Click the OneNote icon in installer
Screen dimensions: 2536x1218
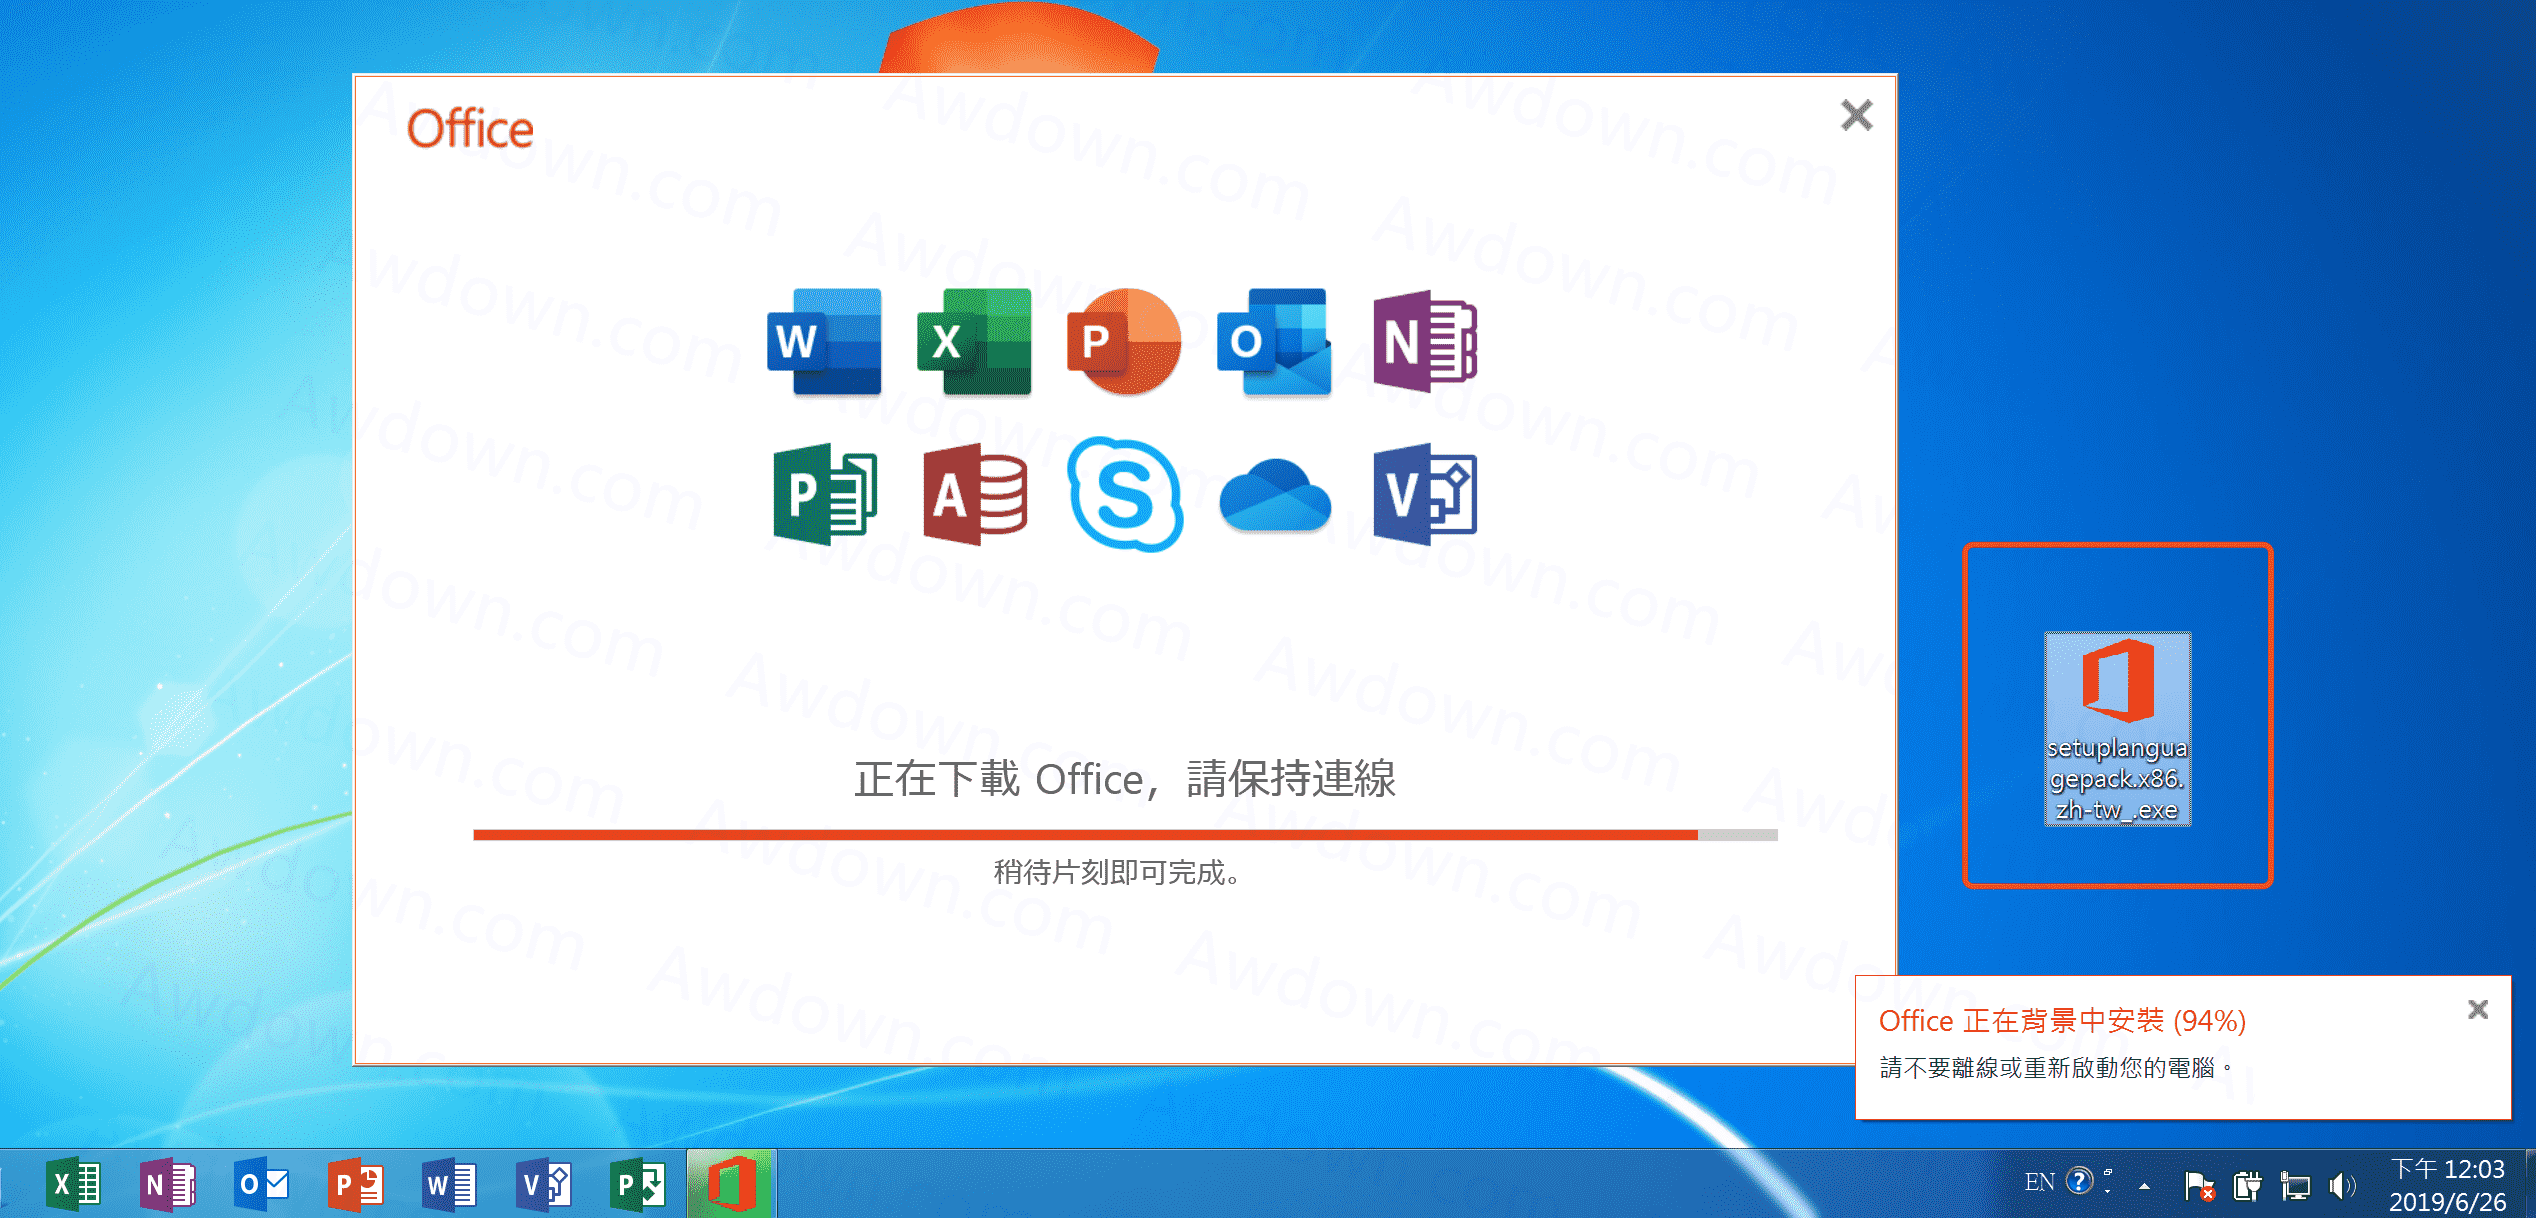pos(1424,342)
